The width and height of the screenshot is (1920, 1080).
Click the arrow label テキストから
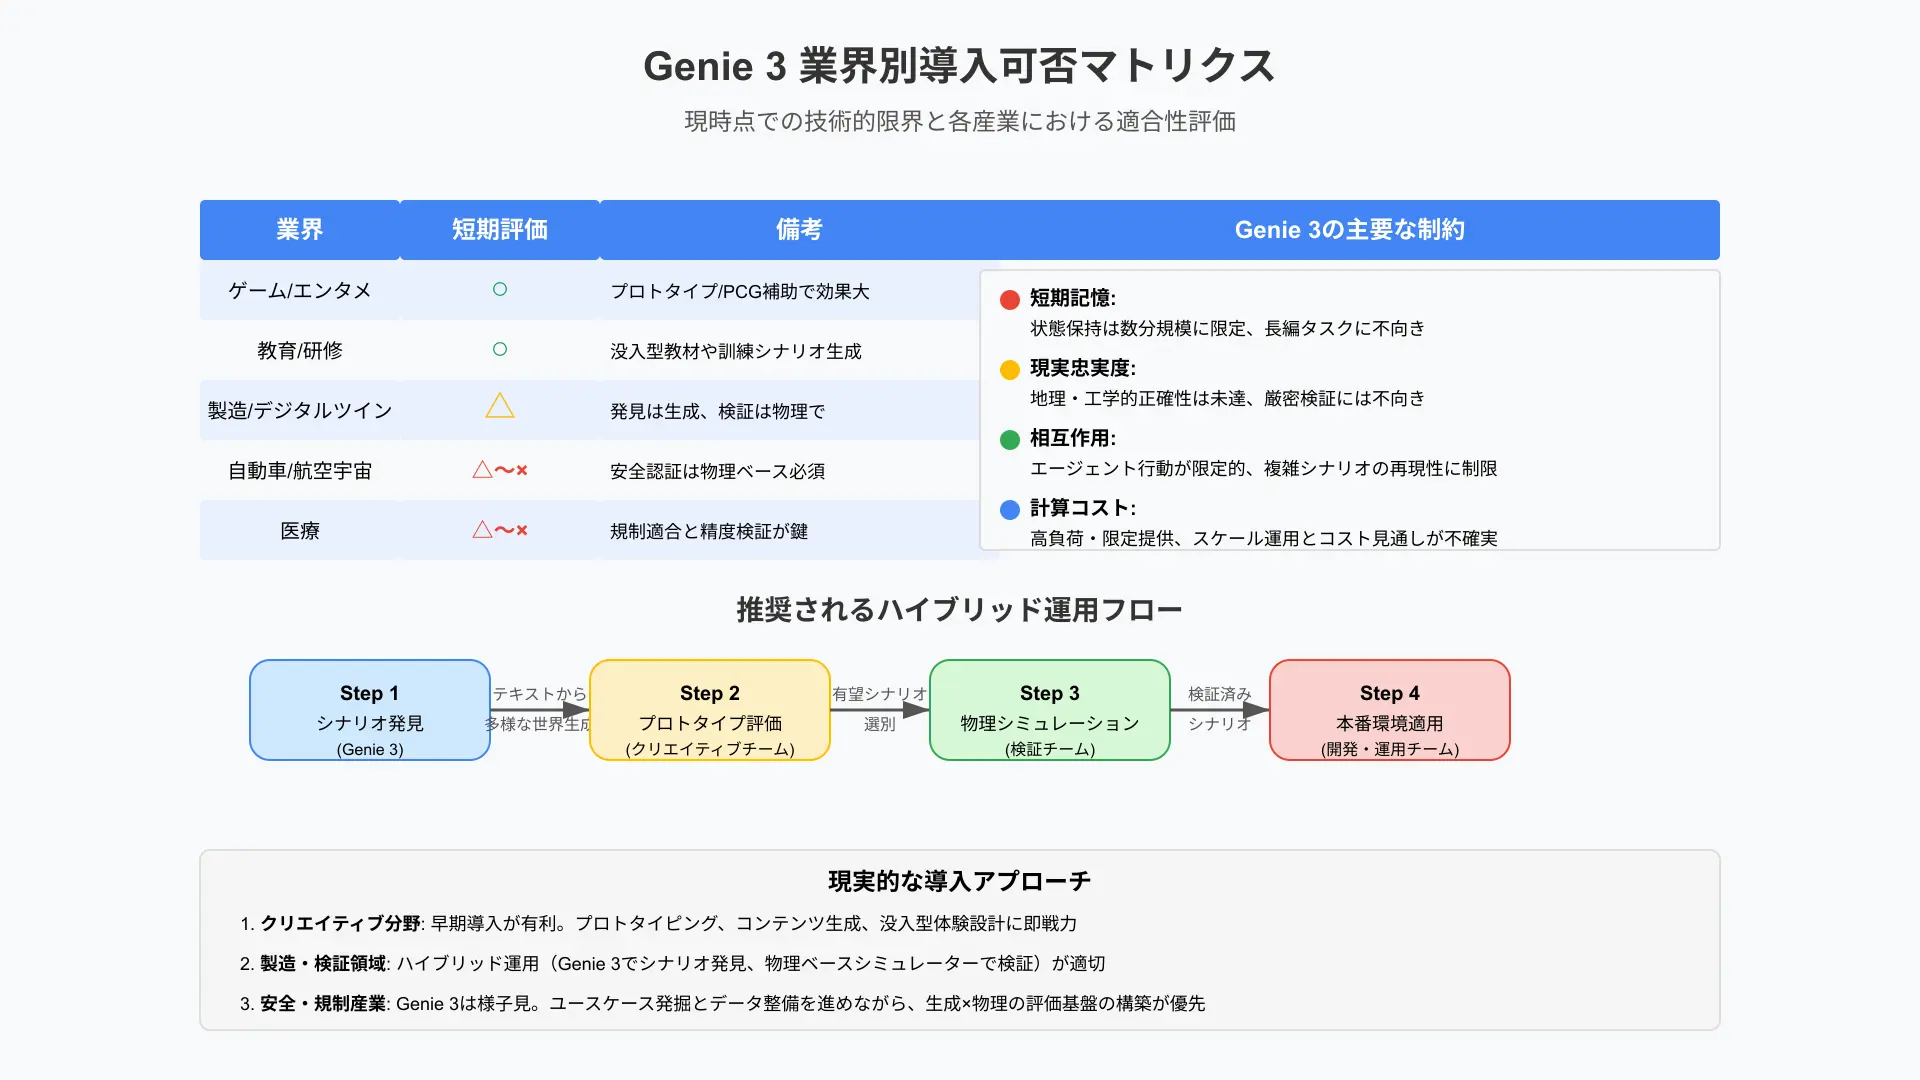coord(540,694)
